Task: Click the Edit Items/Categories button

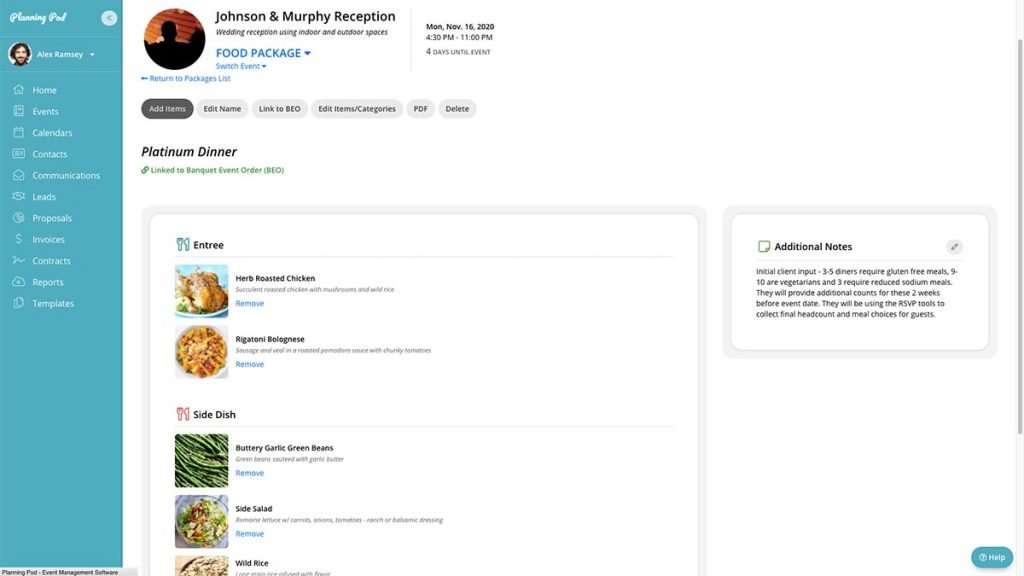Action: coord(357,108)
